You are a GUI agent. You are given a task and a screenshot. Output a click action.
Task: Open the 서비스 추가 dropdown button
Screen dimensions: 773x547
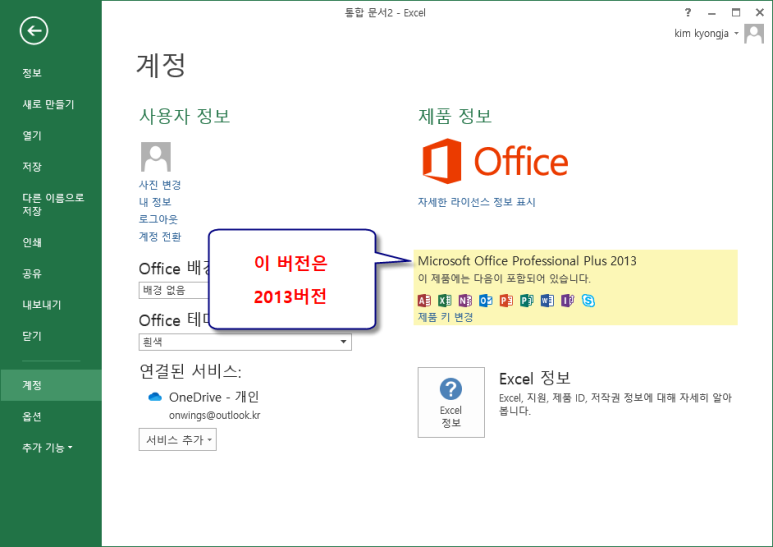(x=177, y=440)
